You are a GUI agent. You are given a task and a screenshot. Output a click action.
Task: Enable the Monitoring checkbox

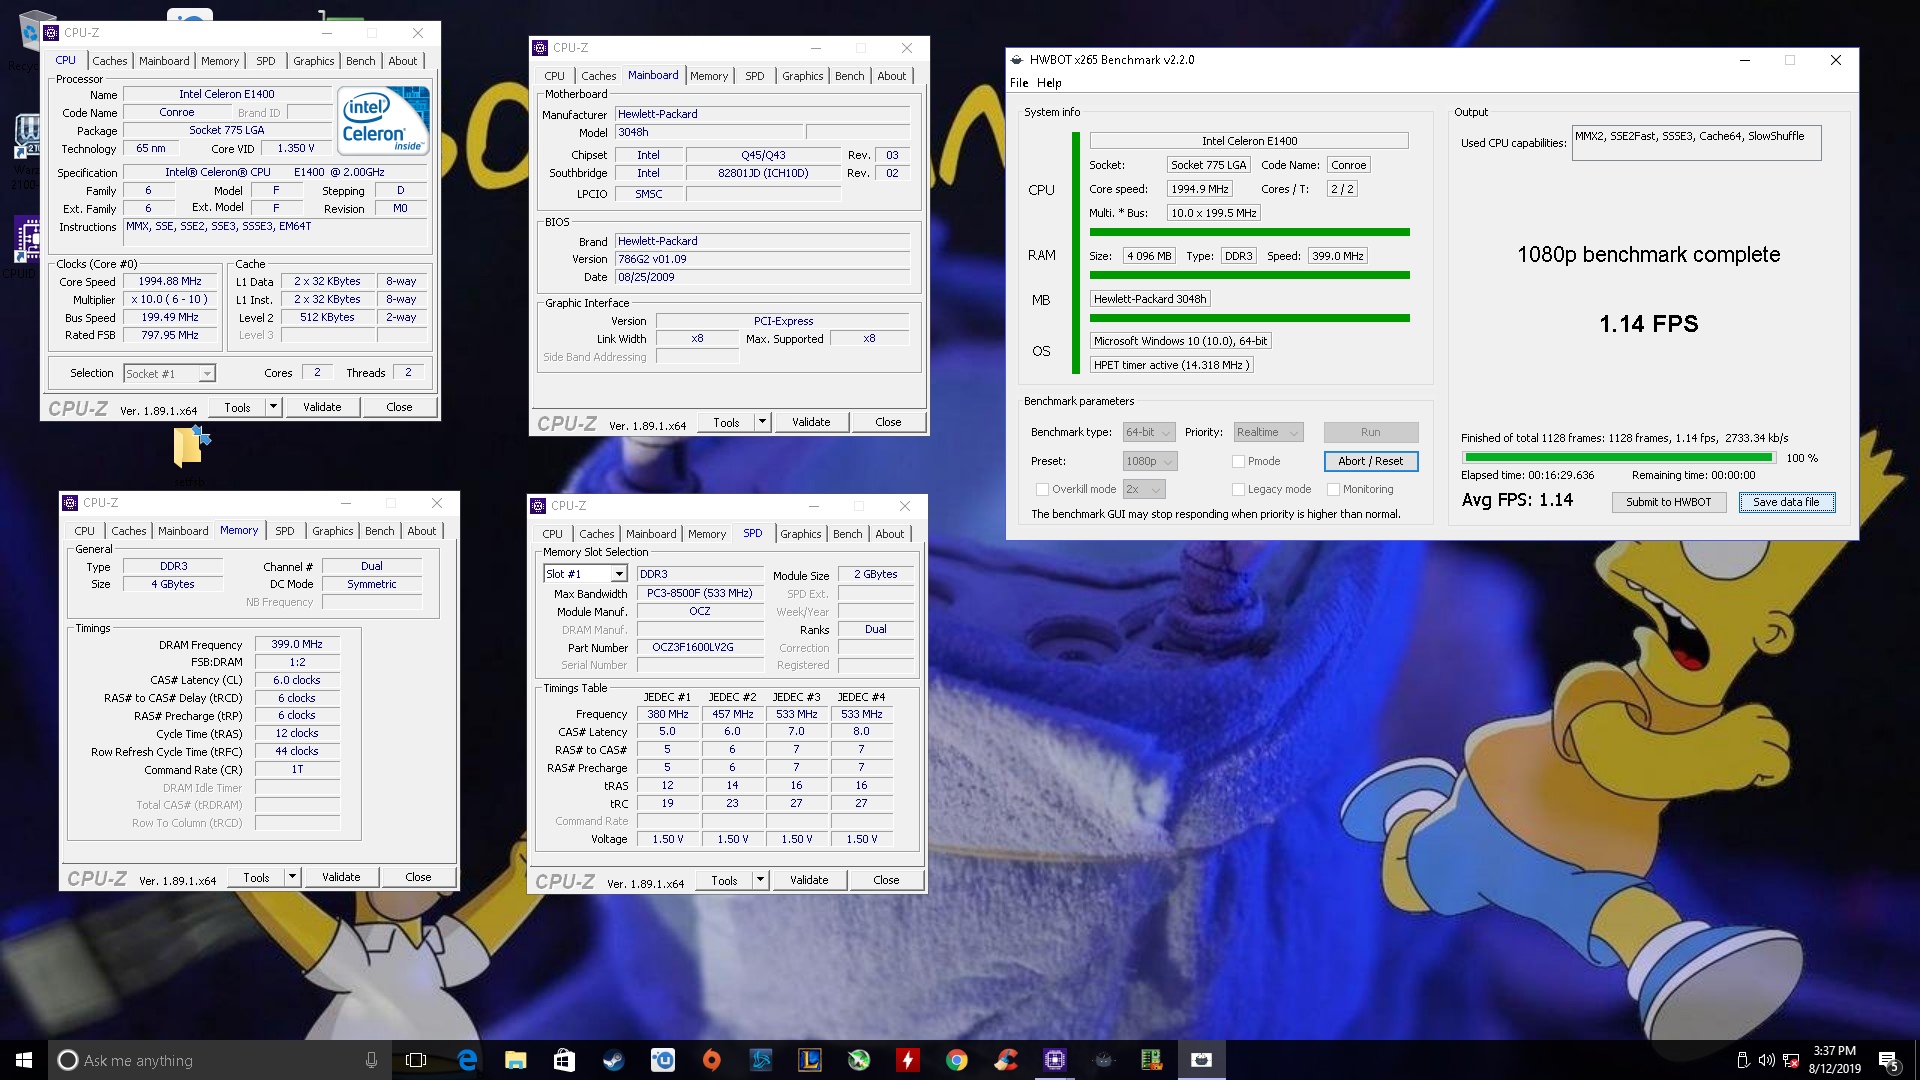1333,489
